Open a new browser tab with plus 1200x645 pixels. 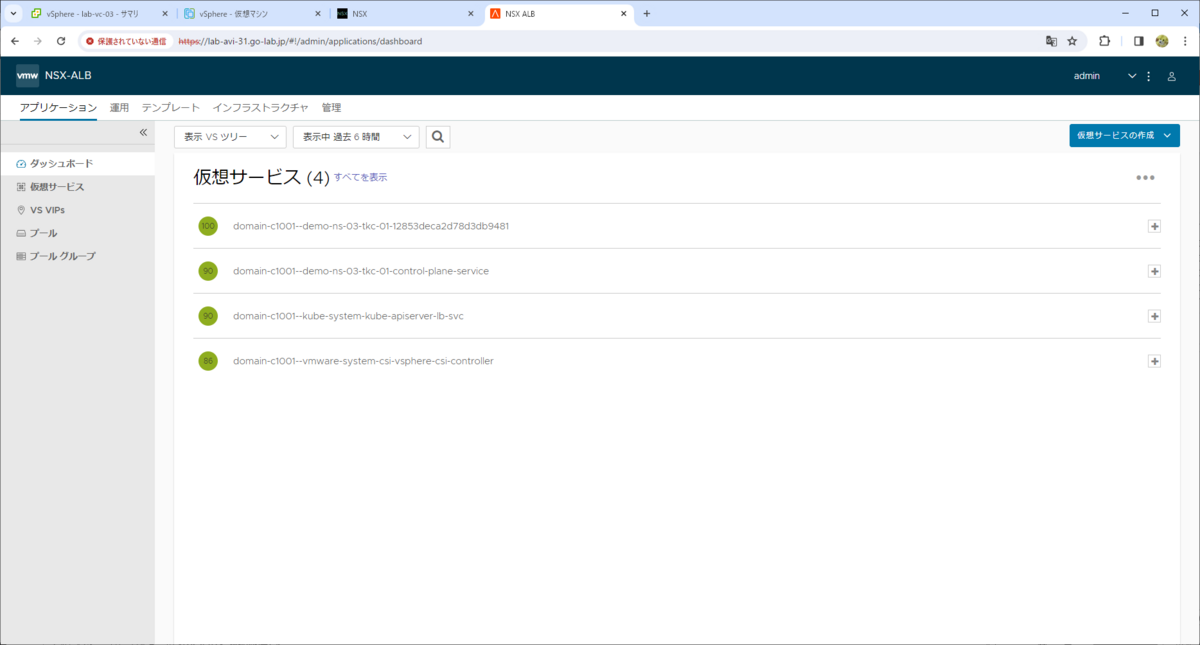click(647, 13)
